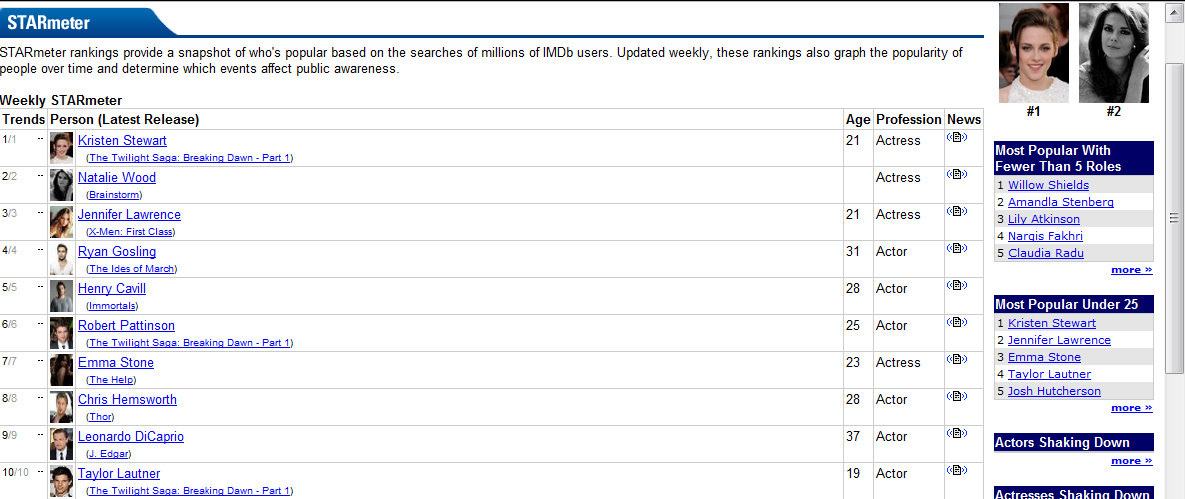Image resolution: width=1185 pixels, height=499 pixels.
Task: Click the news icon in Leonardo DiCaprio's row
Action: 957,433
